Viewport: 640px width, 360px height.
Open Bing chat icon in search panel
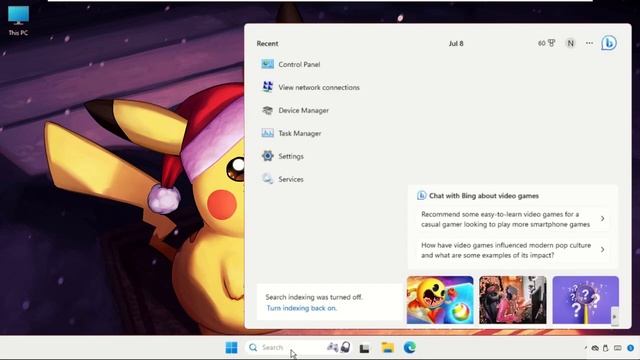[x=609, y=43]
